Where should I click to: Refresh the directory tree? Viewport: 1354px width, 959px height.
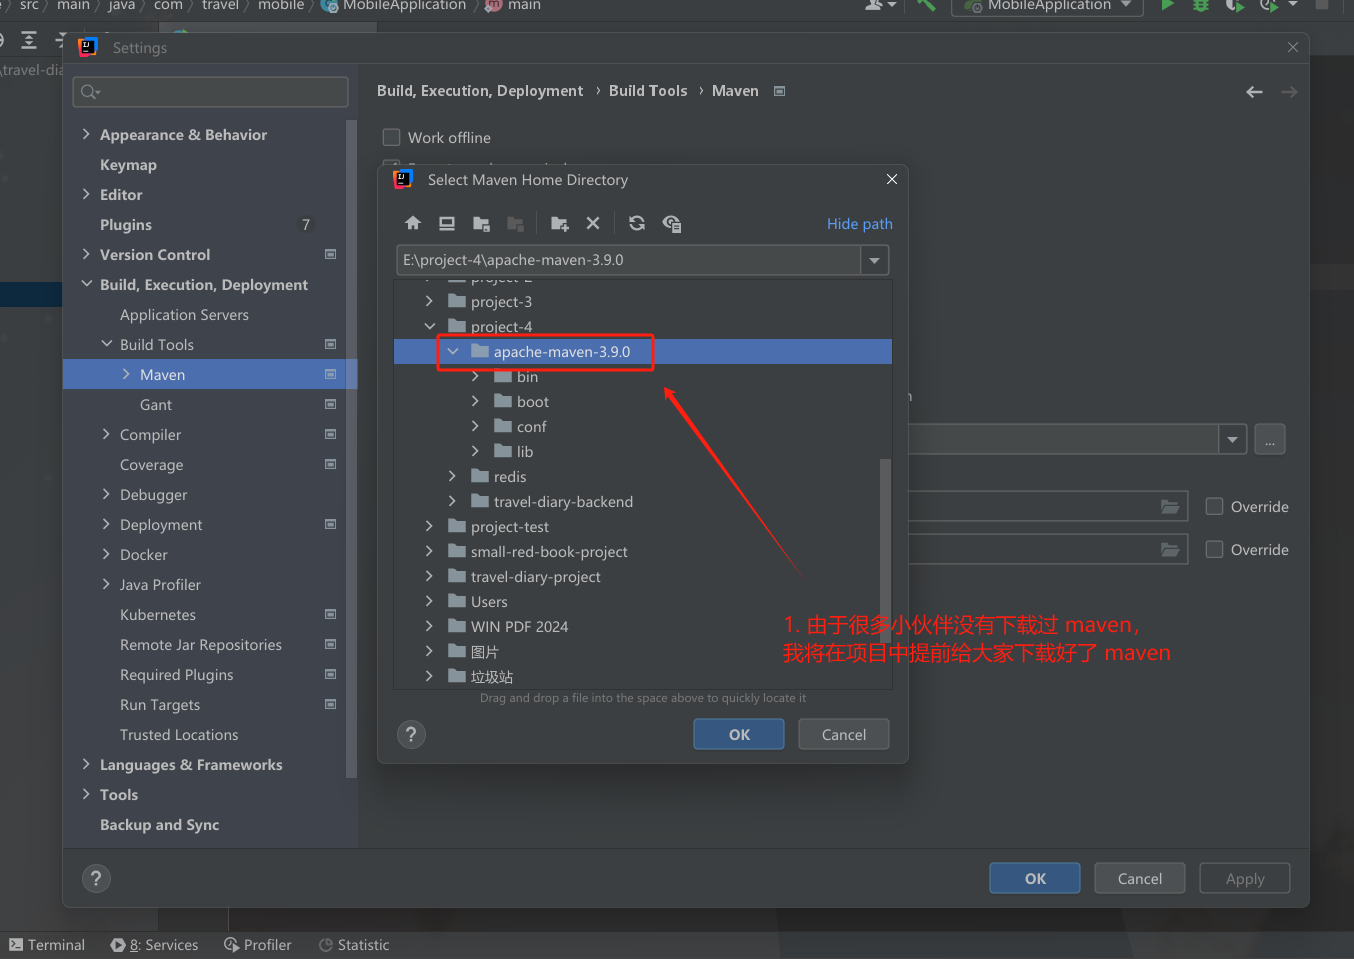(x=637, y=223)
